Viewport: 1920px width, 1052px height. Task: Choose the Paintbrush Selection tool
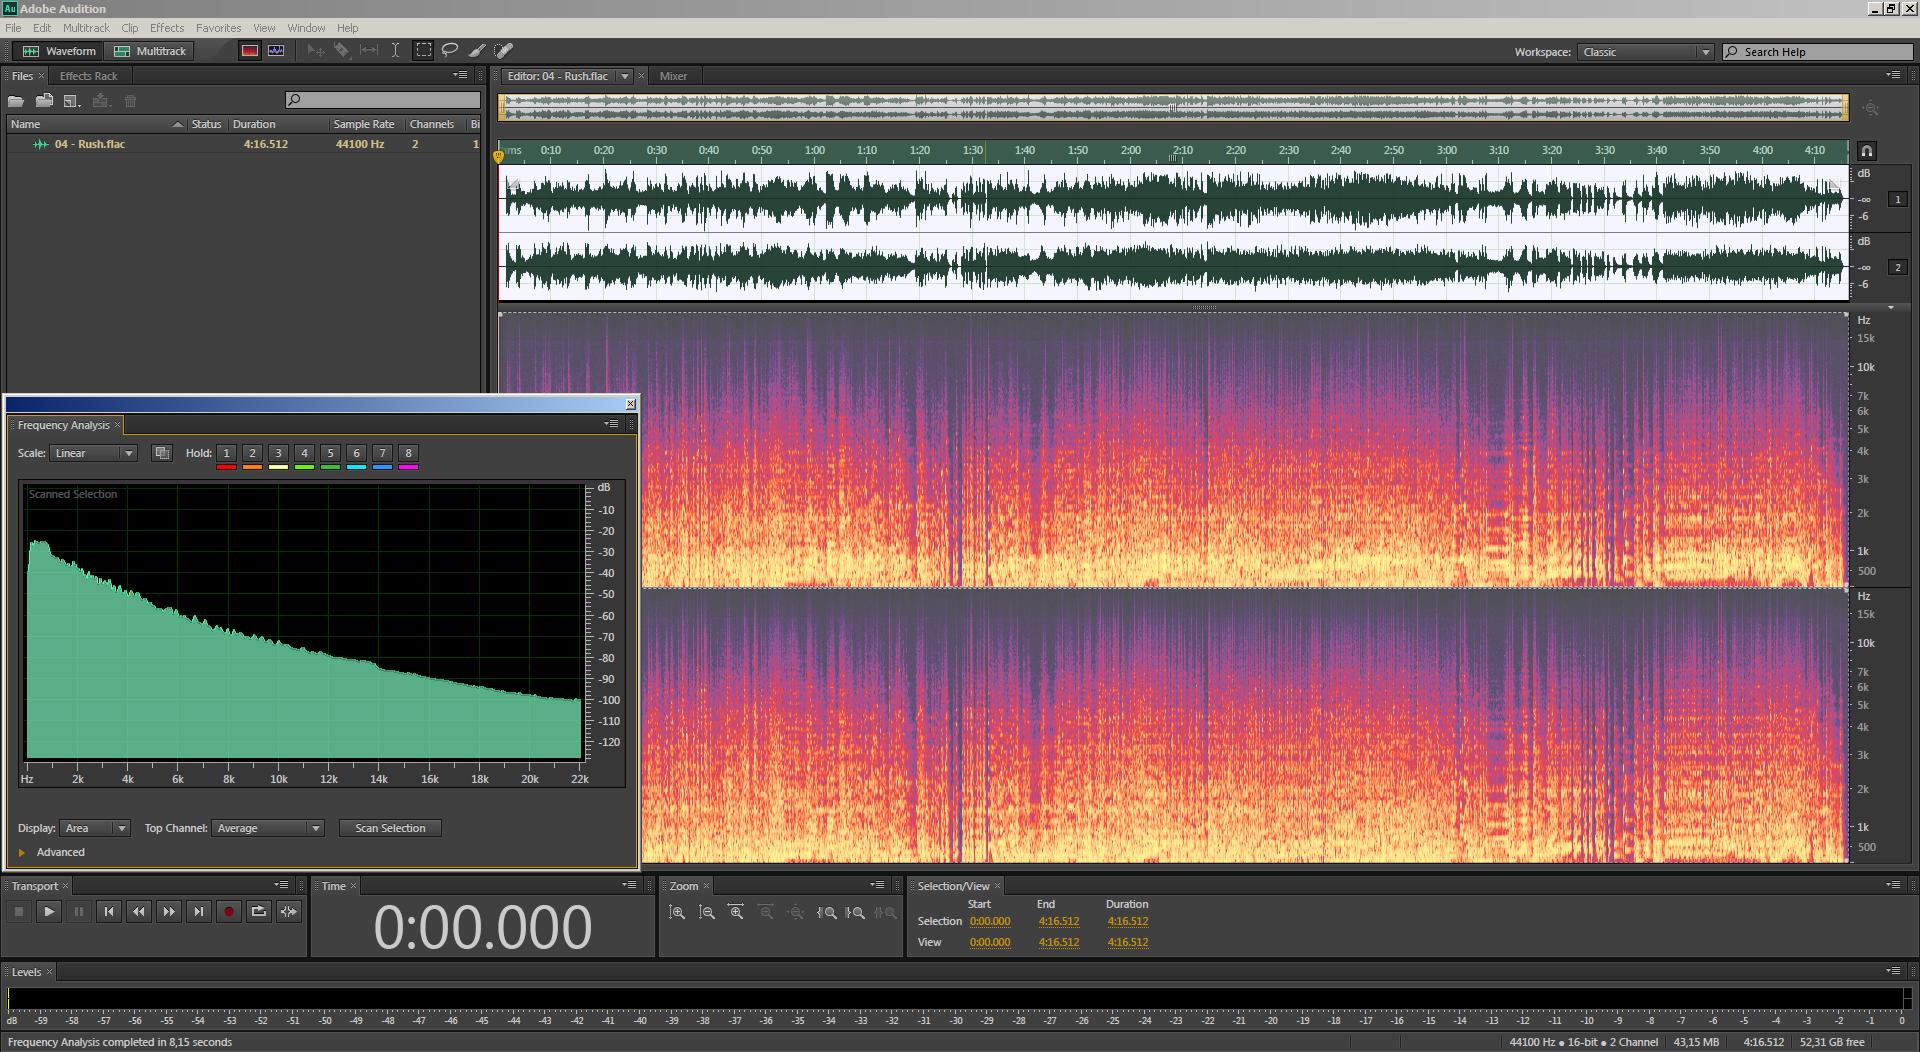point(477,50)
